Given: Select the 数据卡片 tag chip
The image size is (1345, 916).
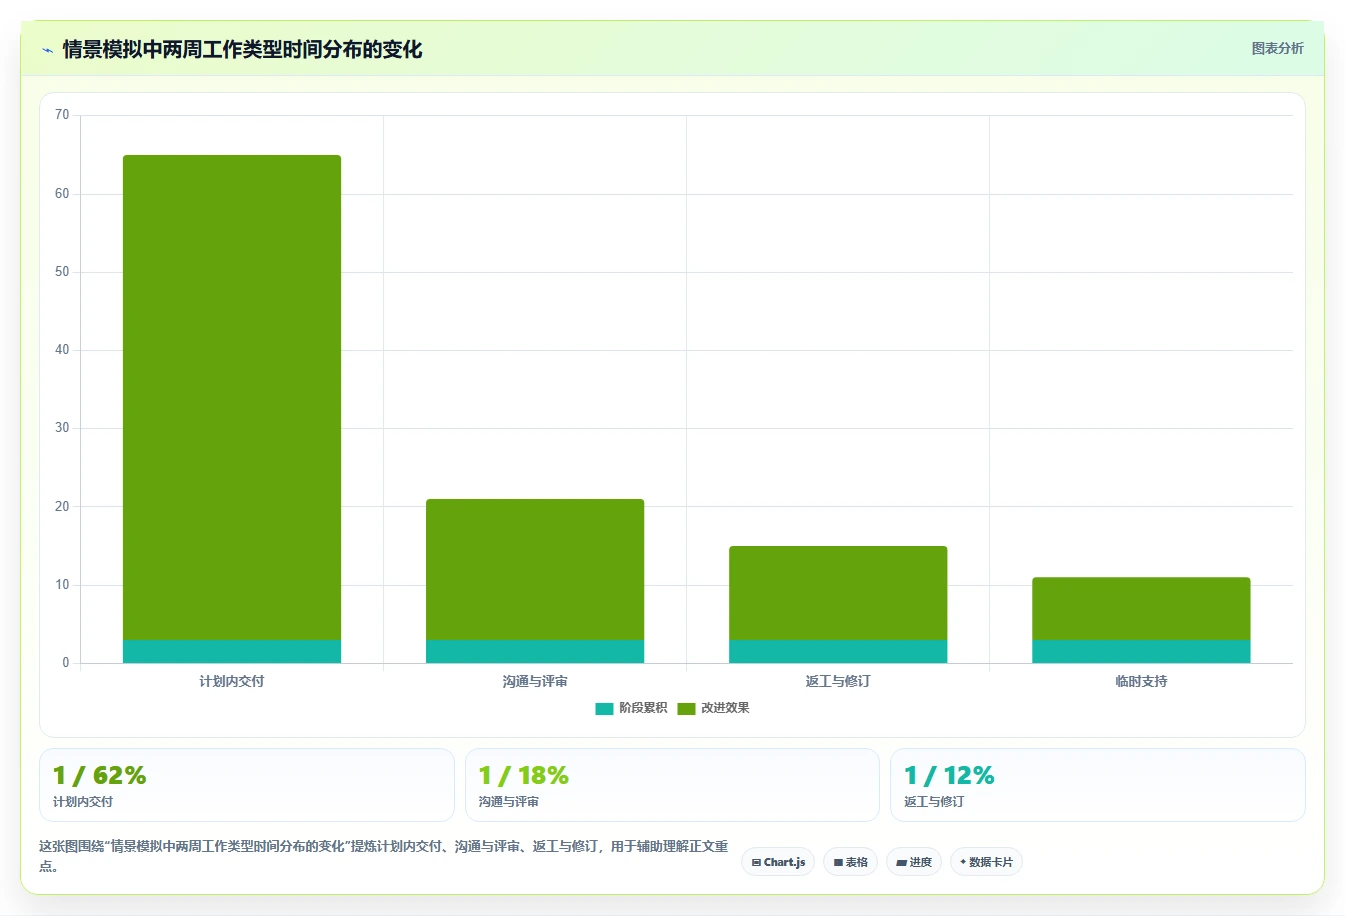Looking at the screenshot, I should coord(986,862).
